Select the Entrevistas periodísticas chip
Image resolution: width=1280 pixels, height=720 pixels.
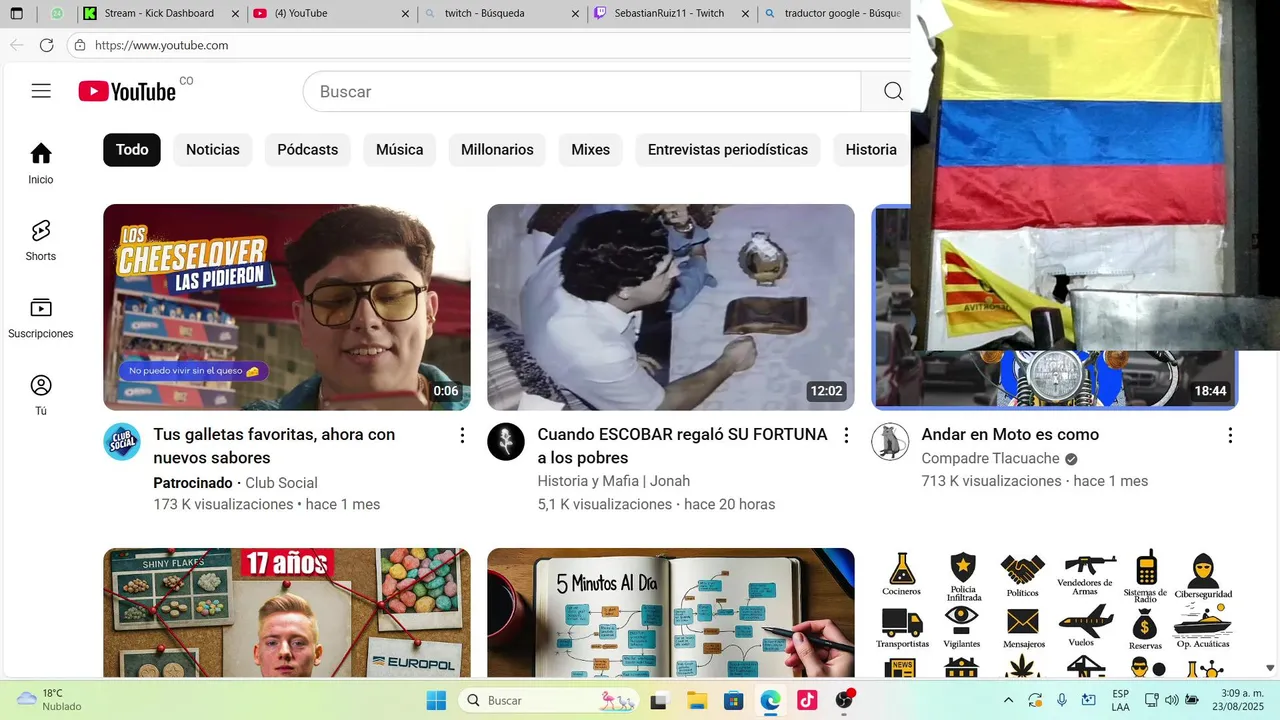pos(728,149)
